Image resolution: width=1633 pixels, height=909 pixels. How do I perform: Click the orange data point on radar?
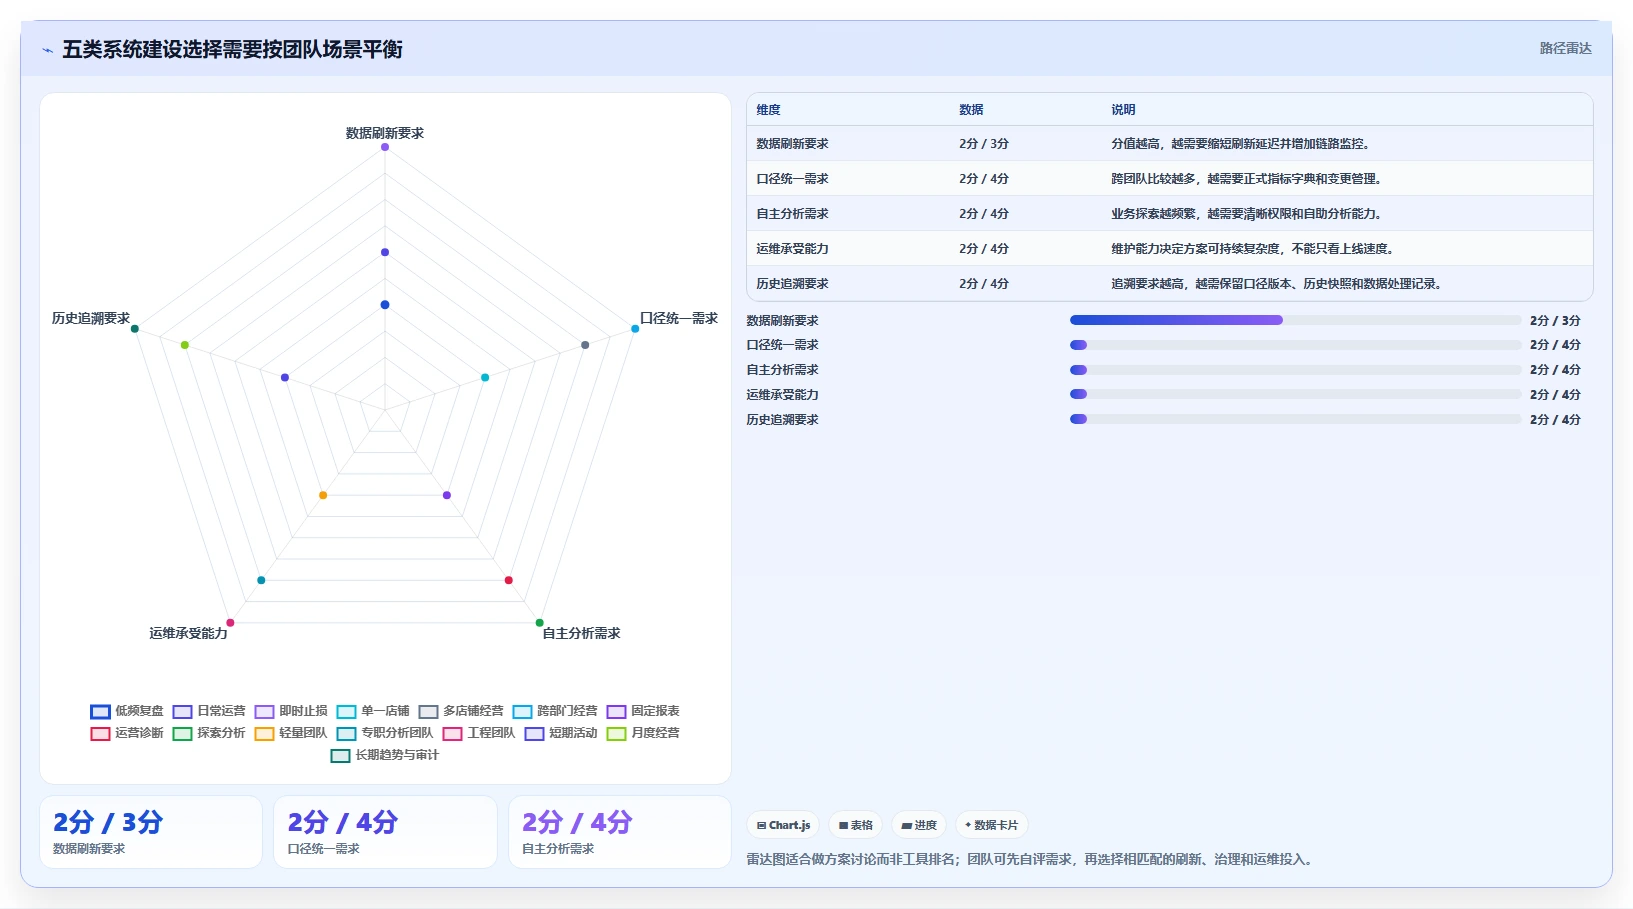click(x=323, y=496)
